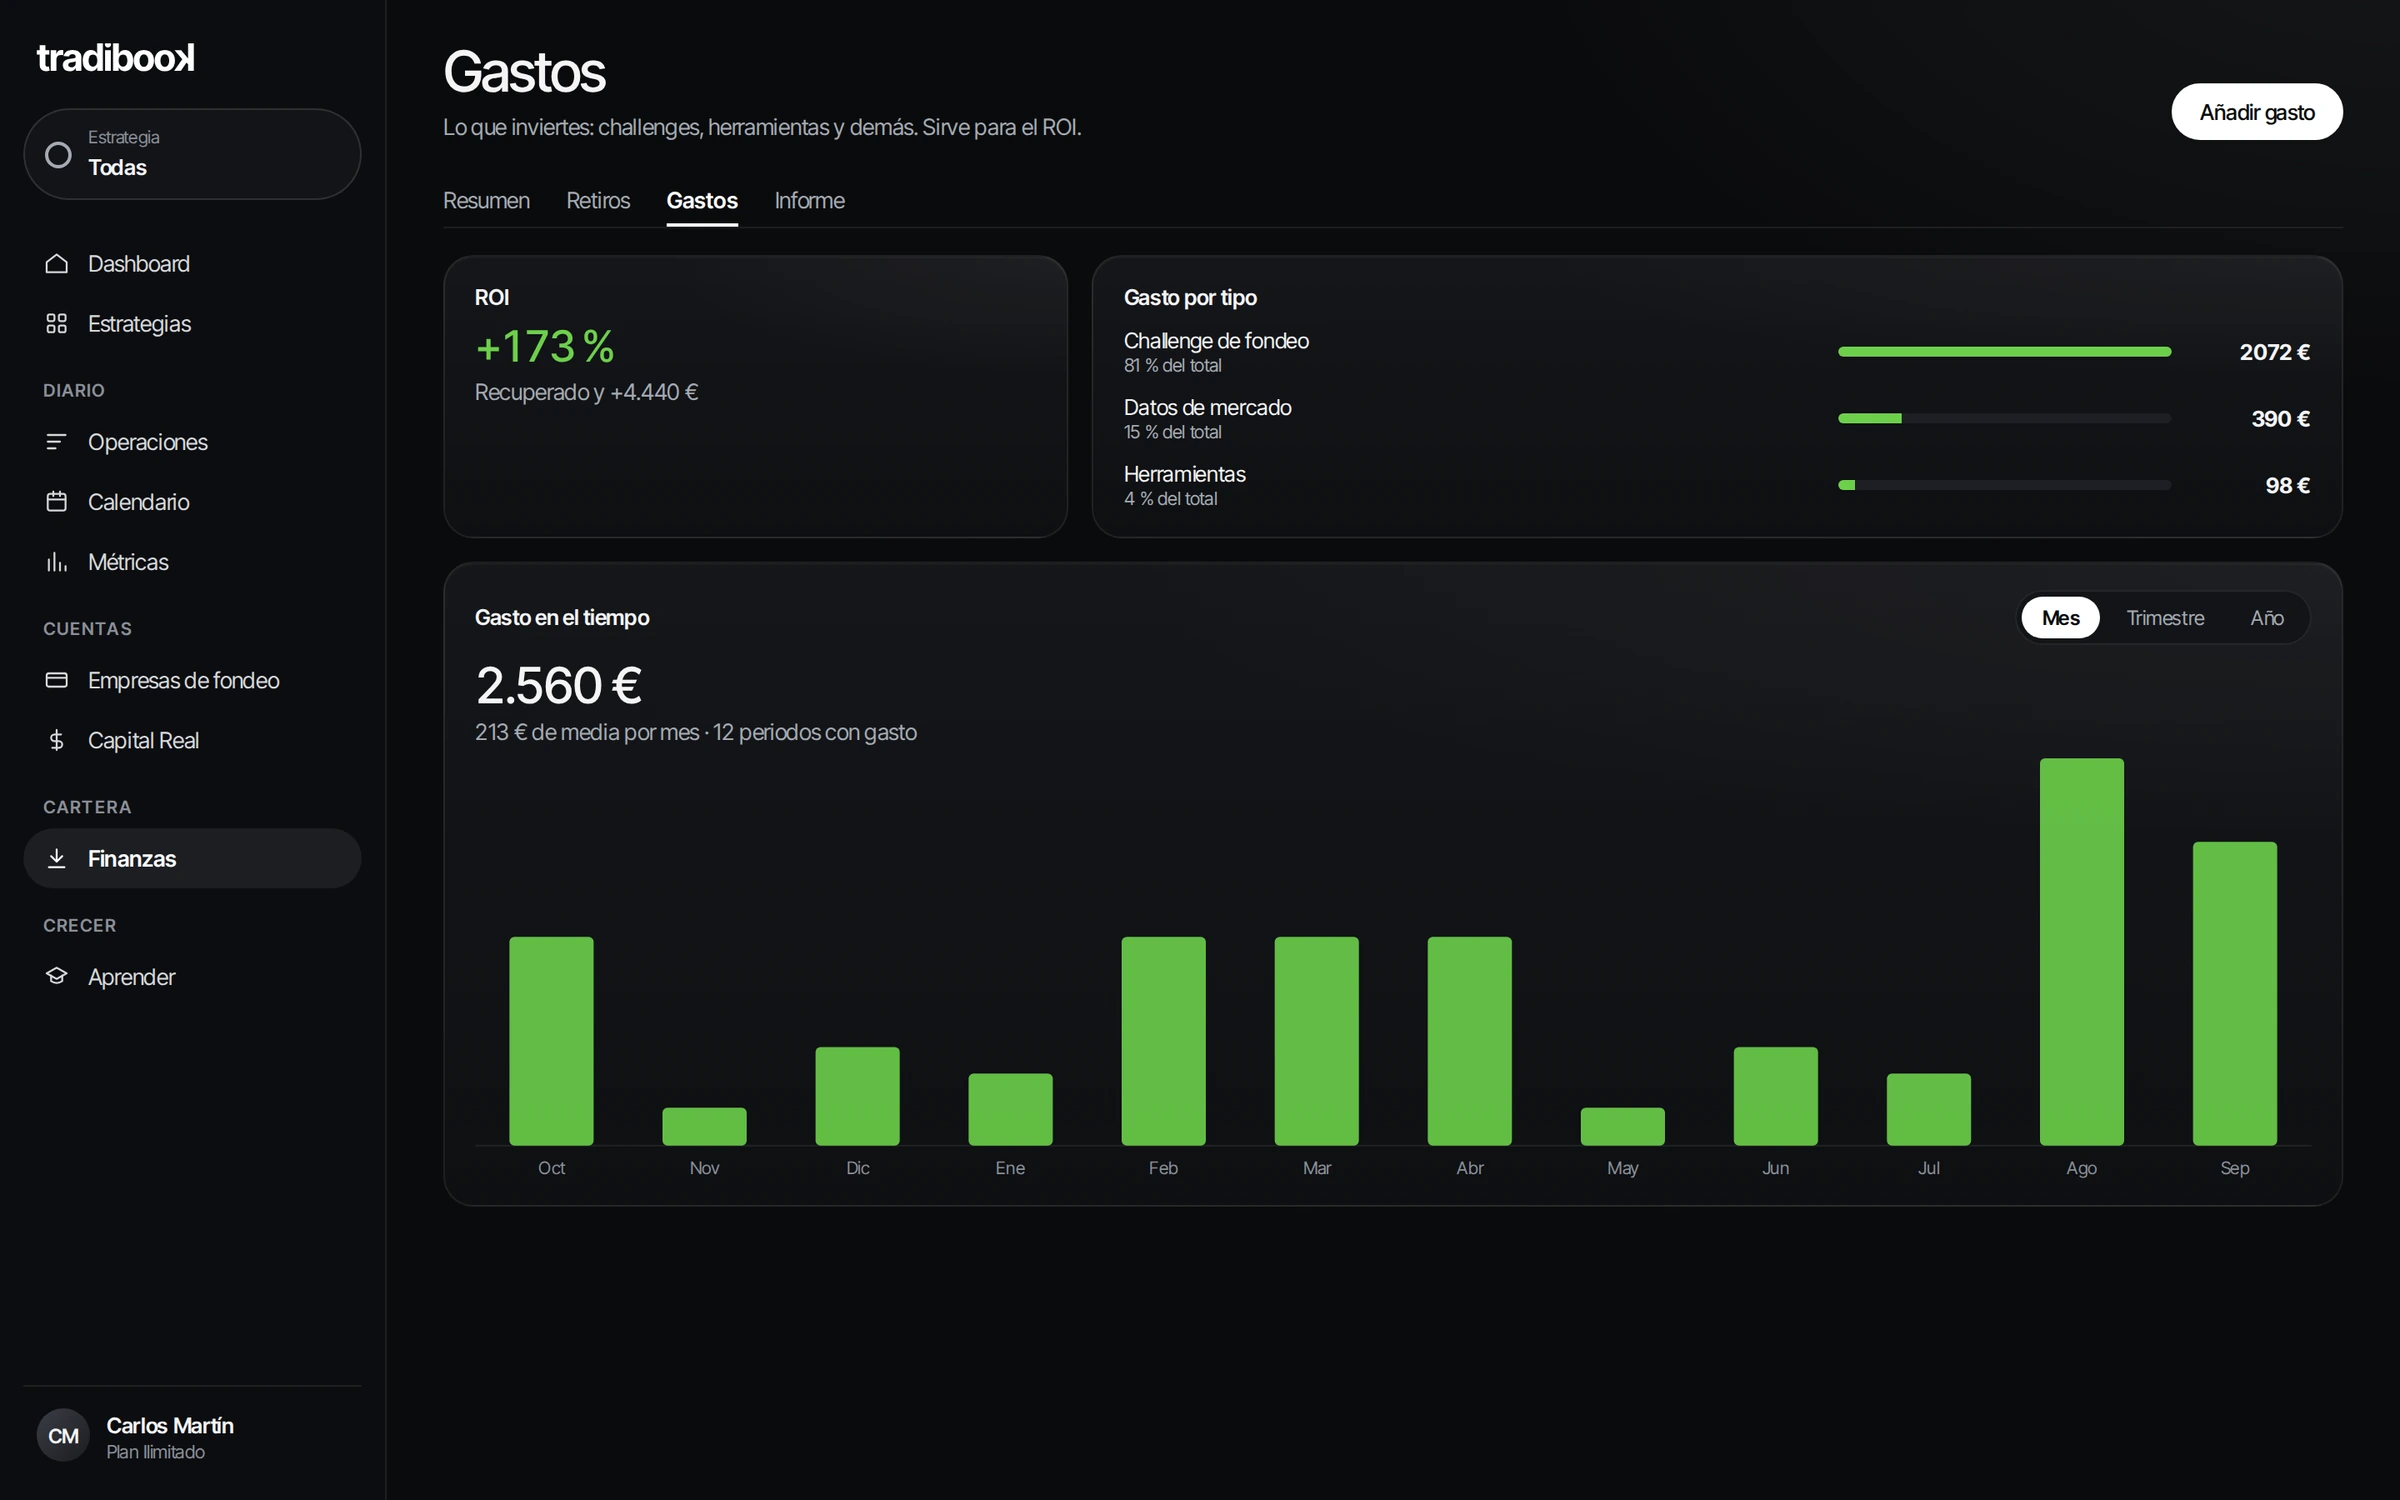Screen dimensions: 2400x1500
Task: Select the Gastos tab
Action: (x=702, y=200)
